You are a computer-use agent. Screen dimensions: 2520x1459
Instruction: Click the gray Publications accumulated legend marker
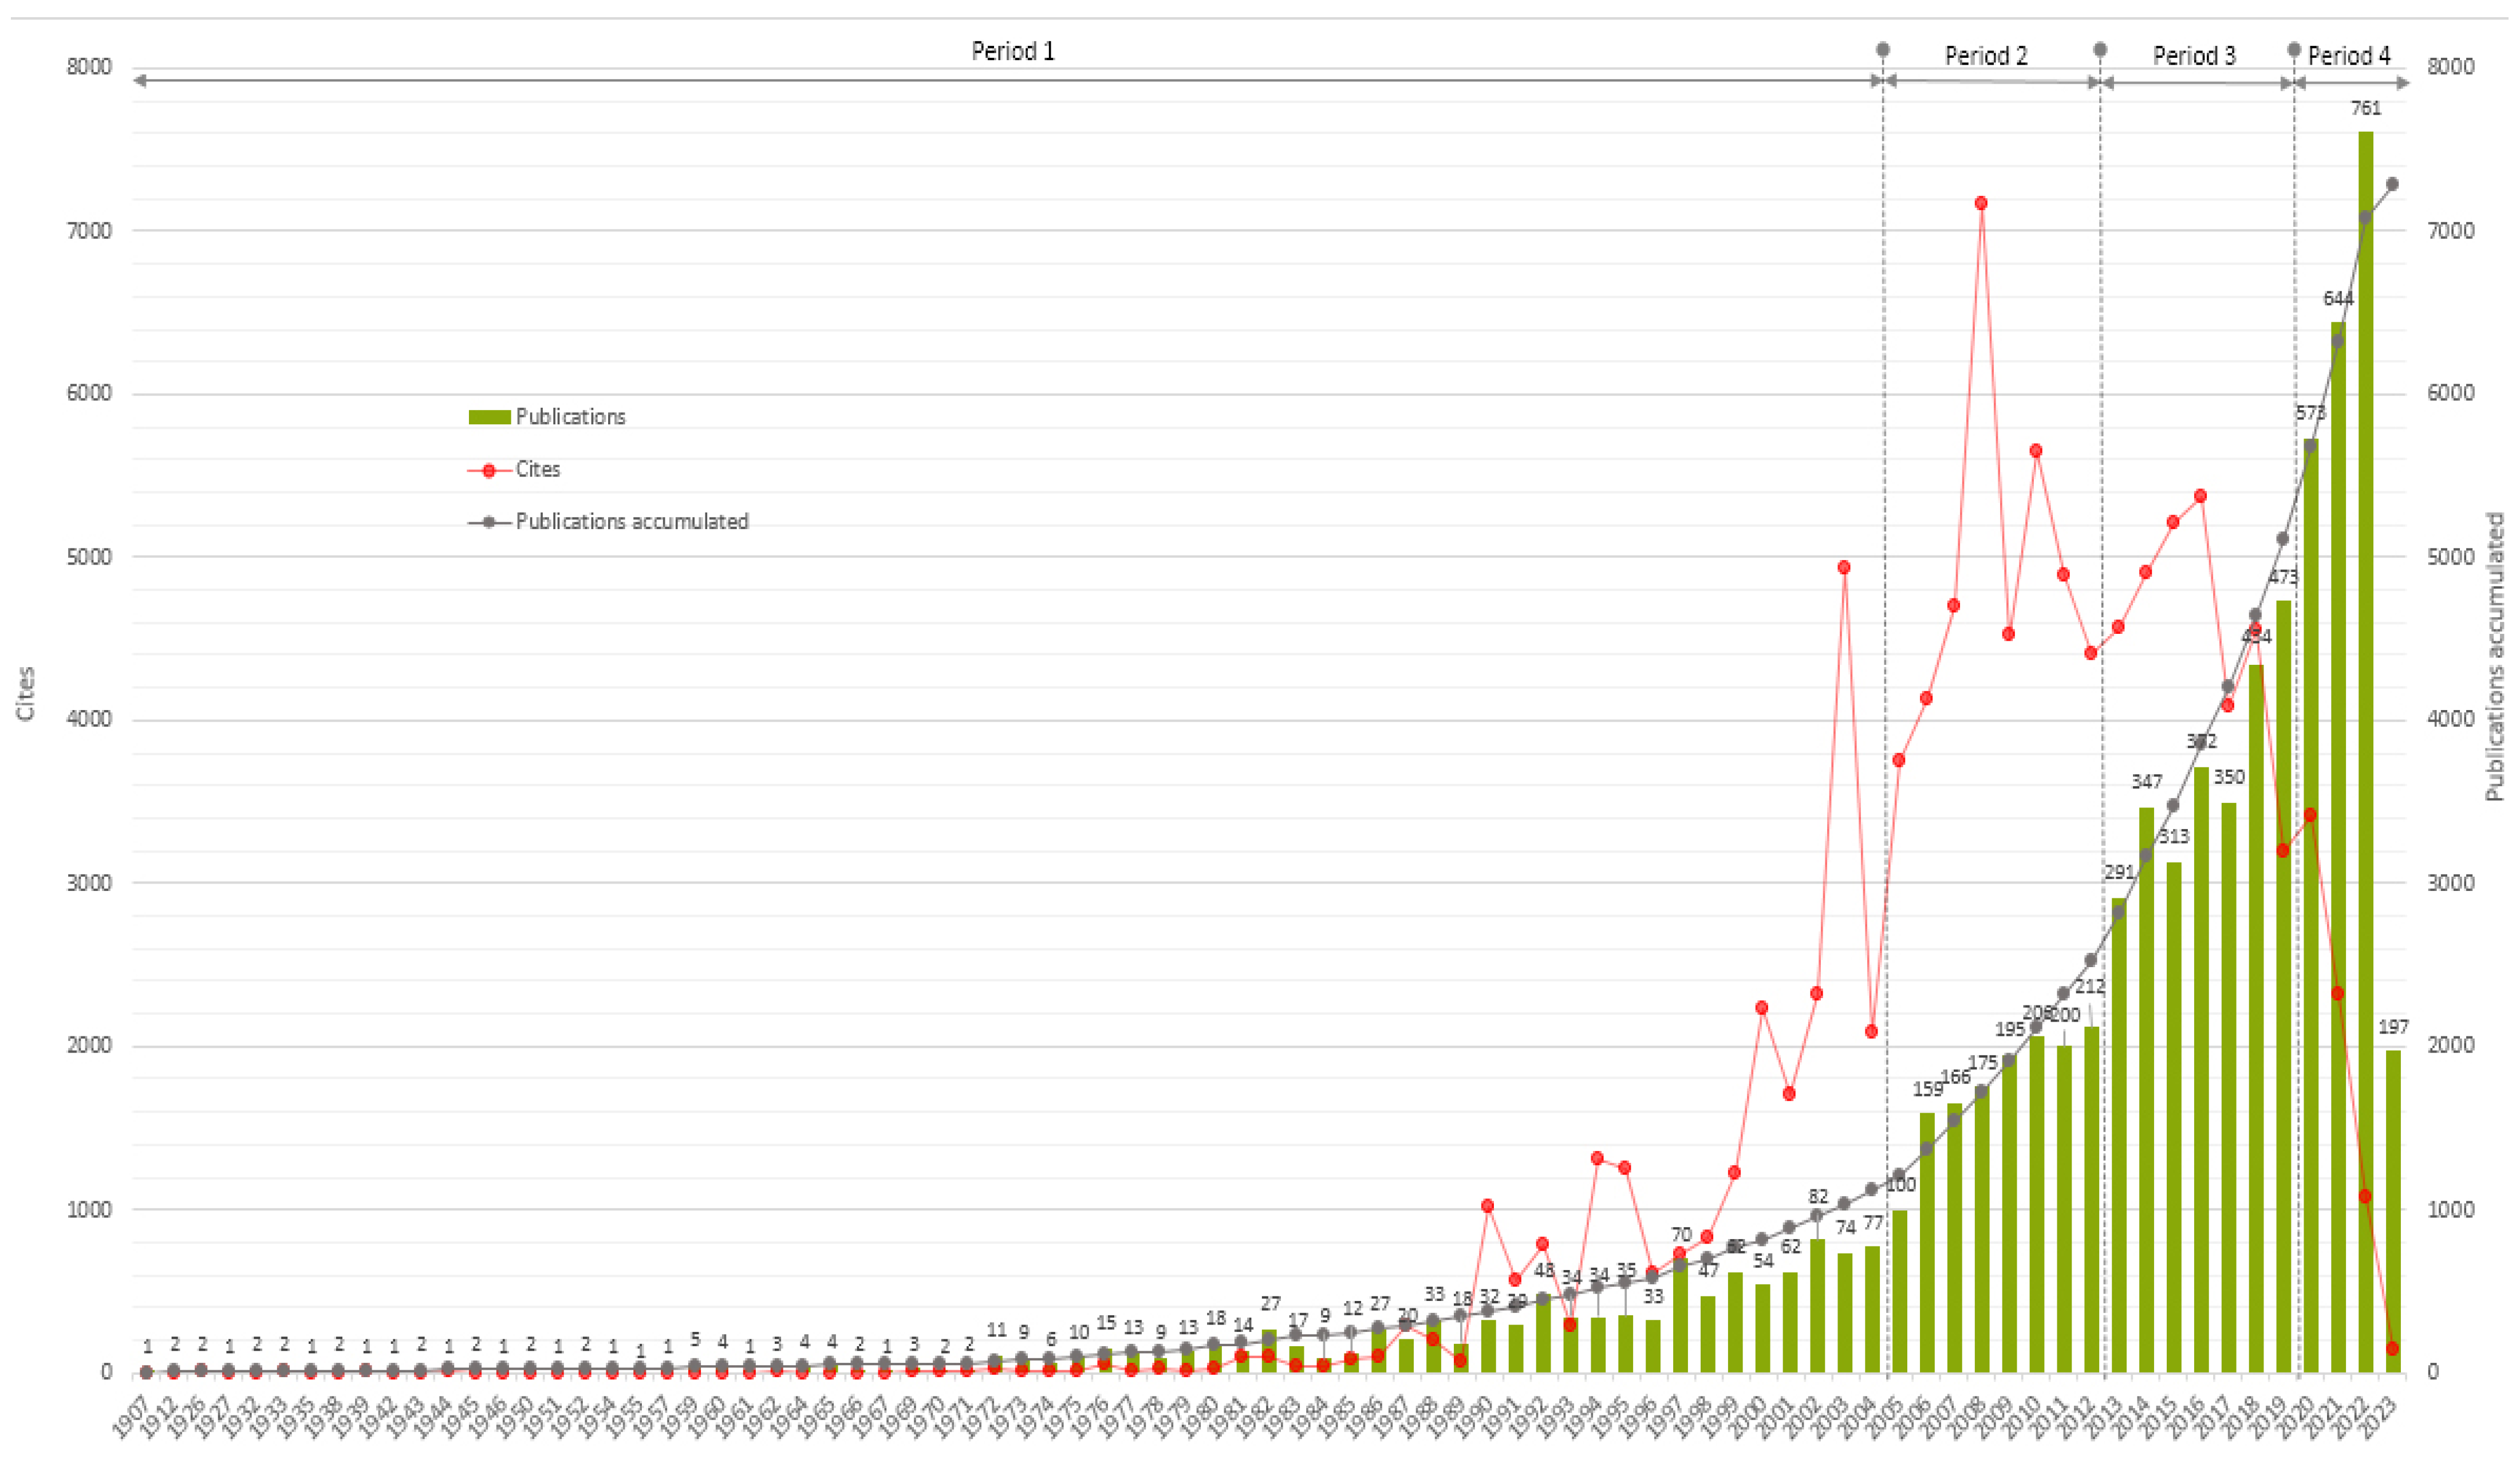(x=489, y=522)
